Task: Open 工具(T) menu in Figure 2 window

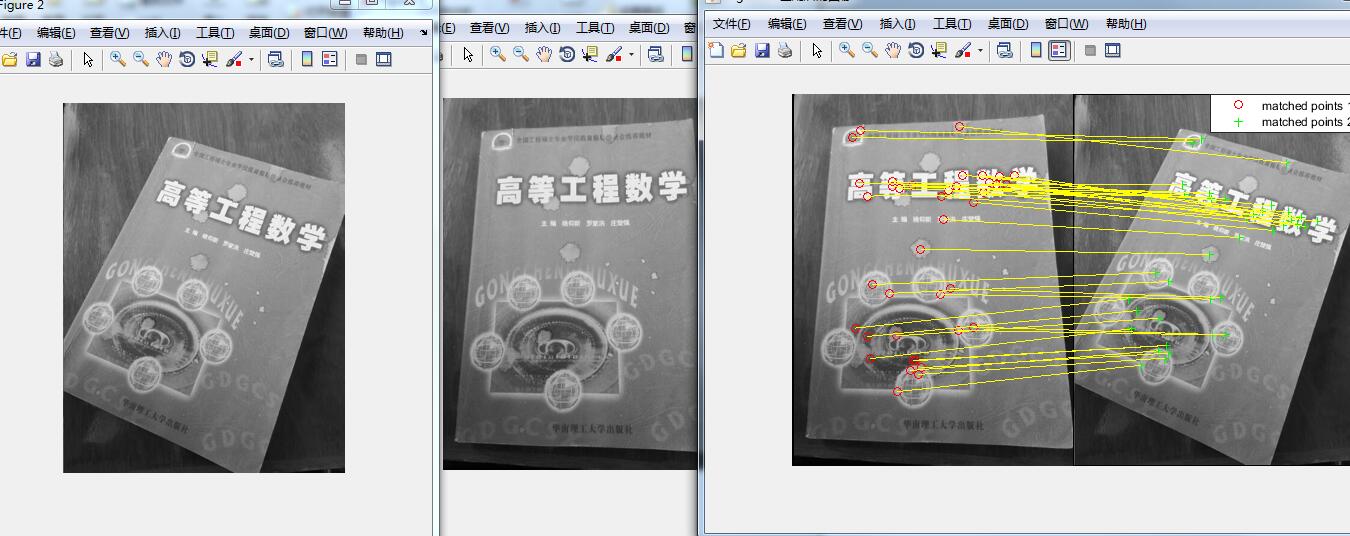Action: coord(216,33)
